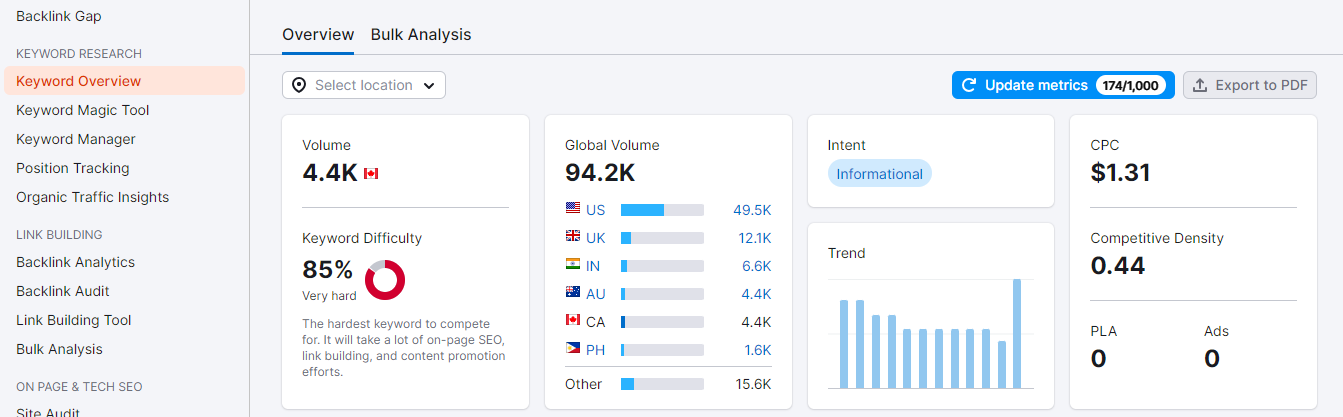Click the refresh icon on Update metrics
This screenshot has height=417, width=1343.
point(968,85)
